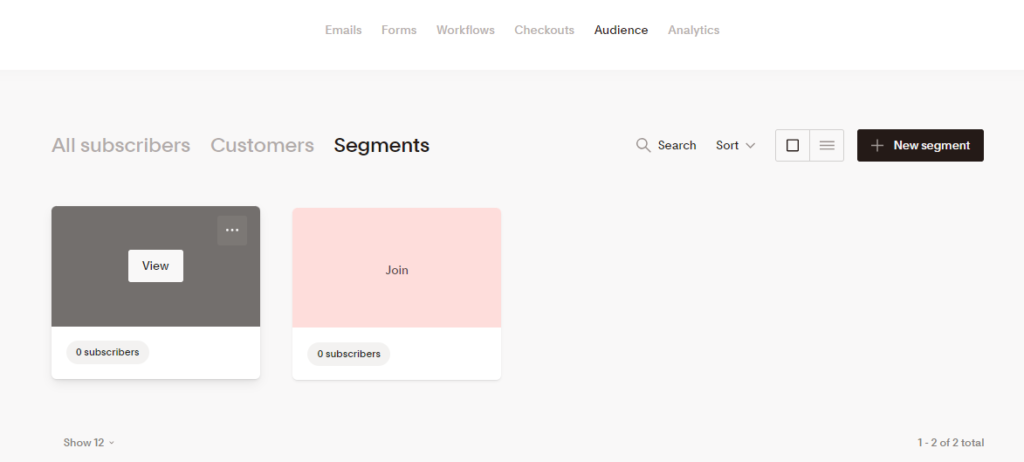Open the Forms section
Viewport: 1024px width, 462px height.
click(x=399, y=30)
